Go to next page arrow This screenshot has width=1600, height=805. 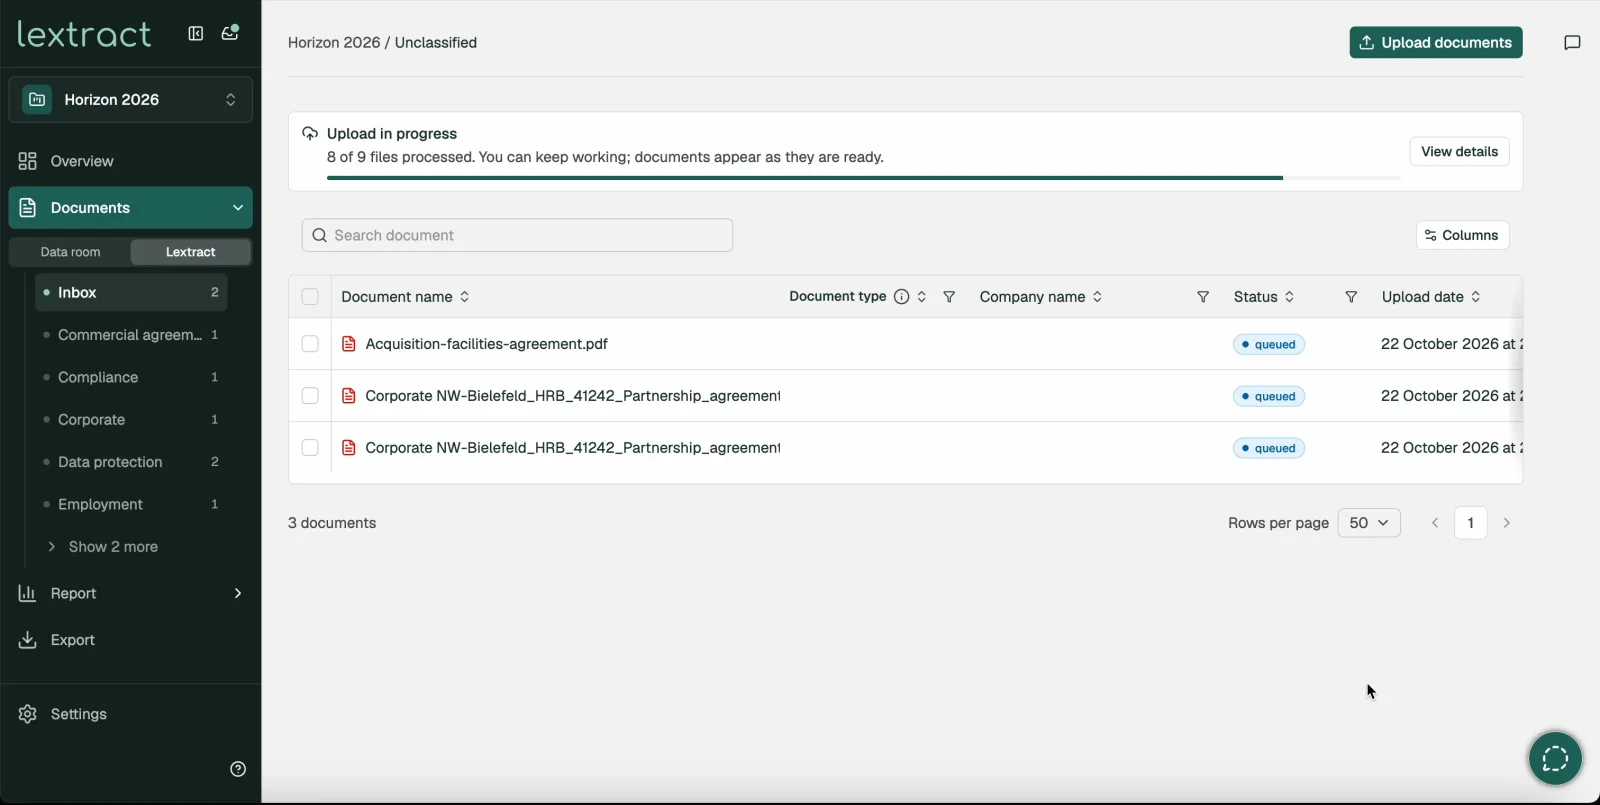coord(1507,523)
